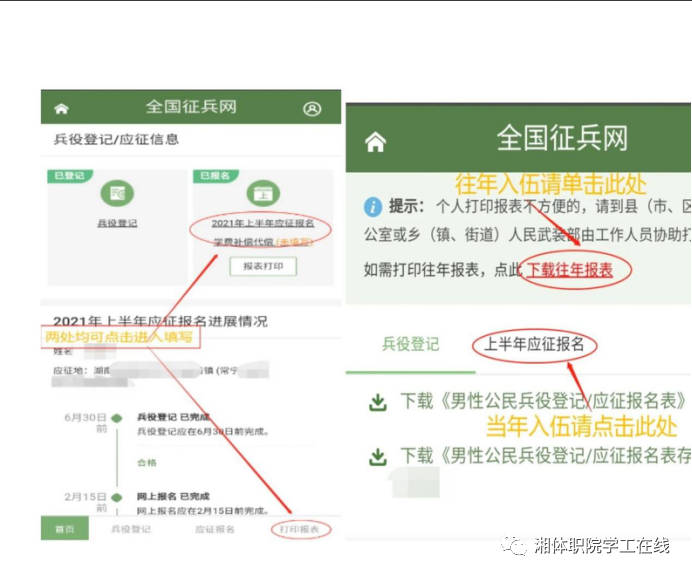This screenshot has width=692, height=568.
Task: Click the green round 应征报名 card icon
Action: (x=263, y=192)
